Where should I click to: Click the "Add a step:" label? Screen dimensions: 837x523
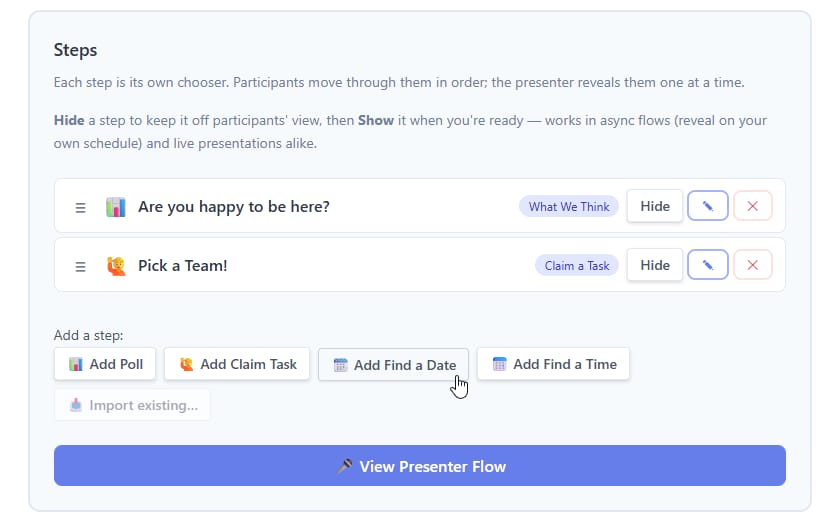click(88, 335)
